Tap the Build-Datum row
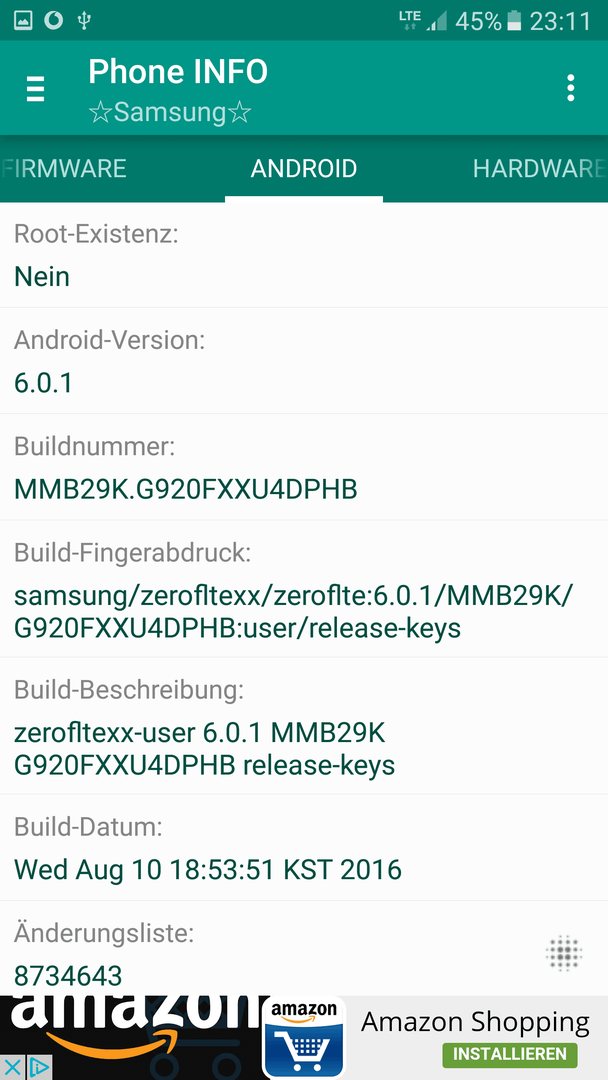Image resolution: width=608 pixels, height=1080 pixels. (x=304, y=847)
